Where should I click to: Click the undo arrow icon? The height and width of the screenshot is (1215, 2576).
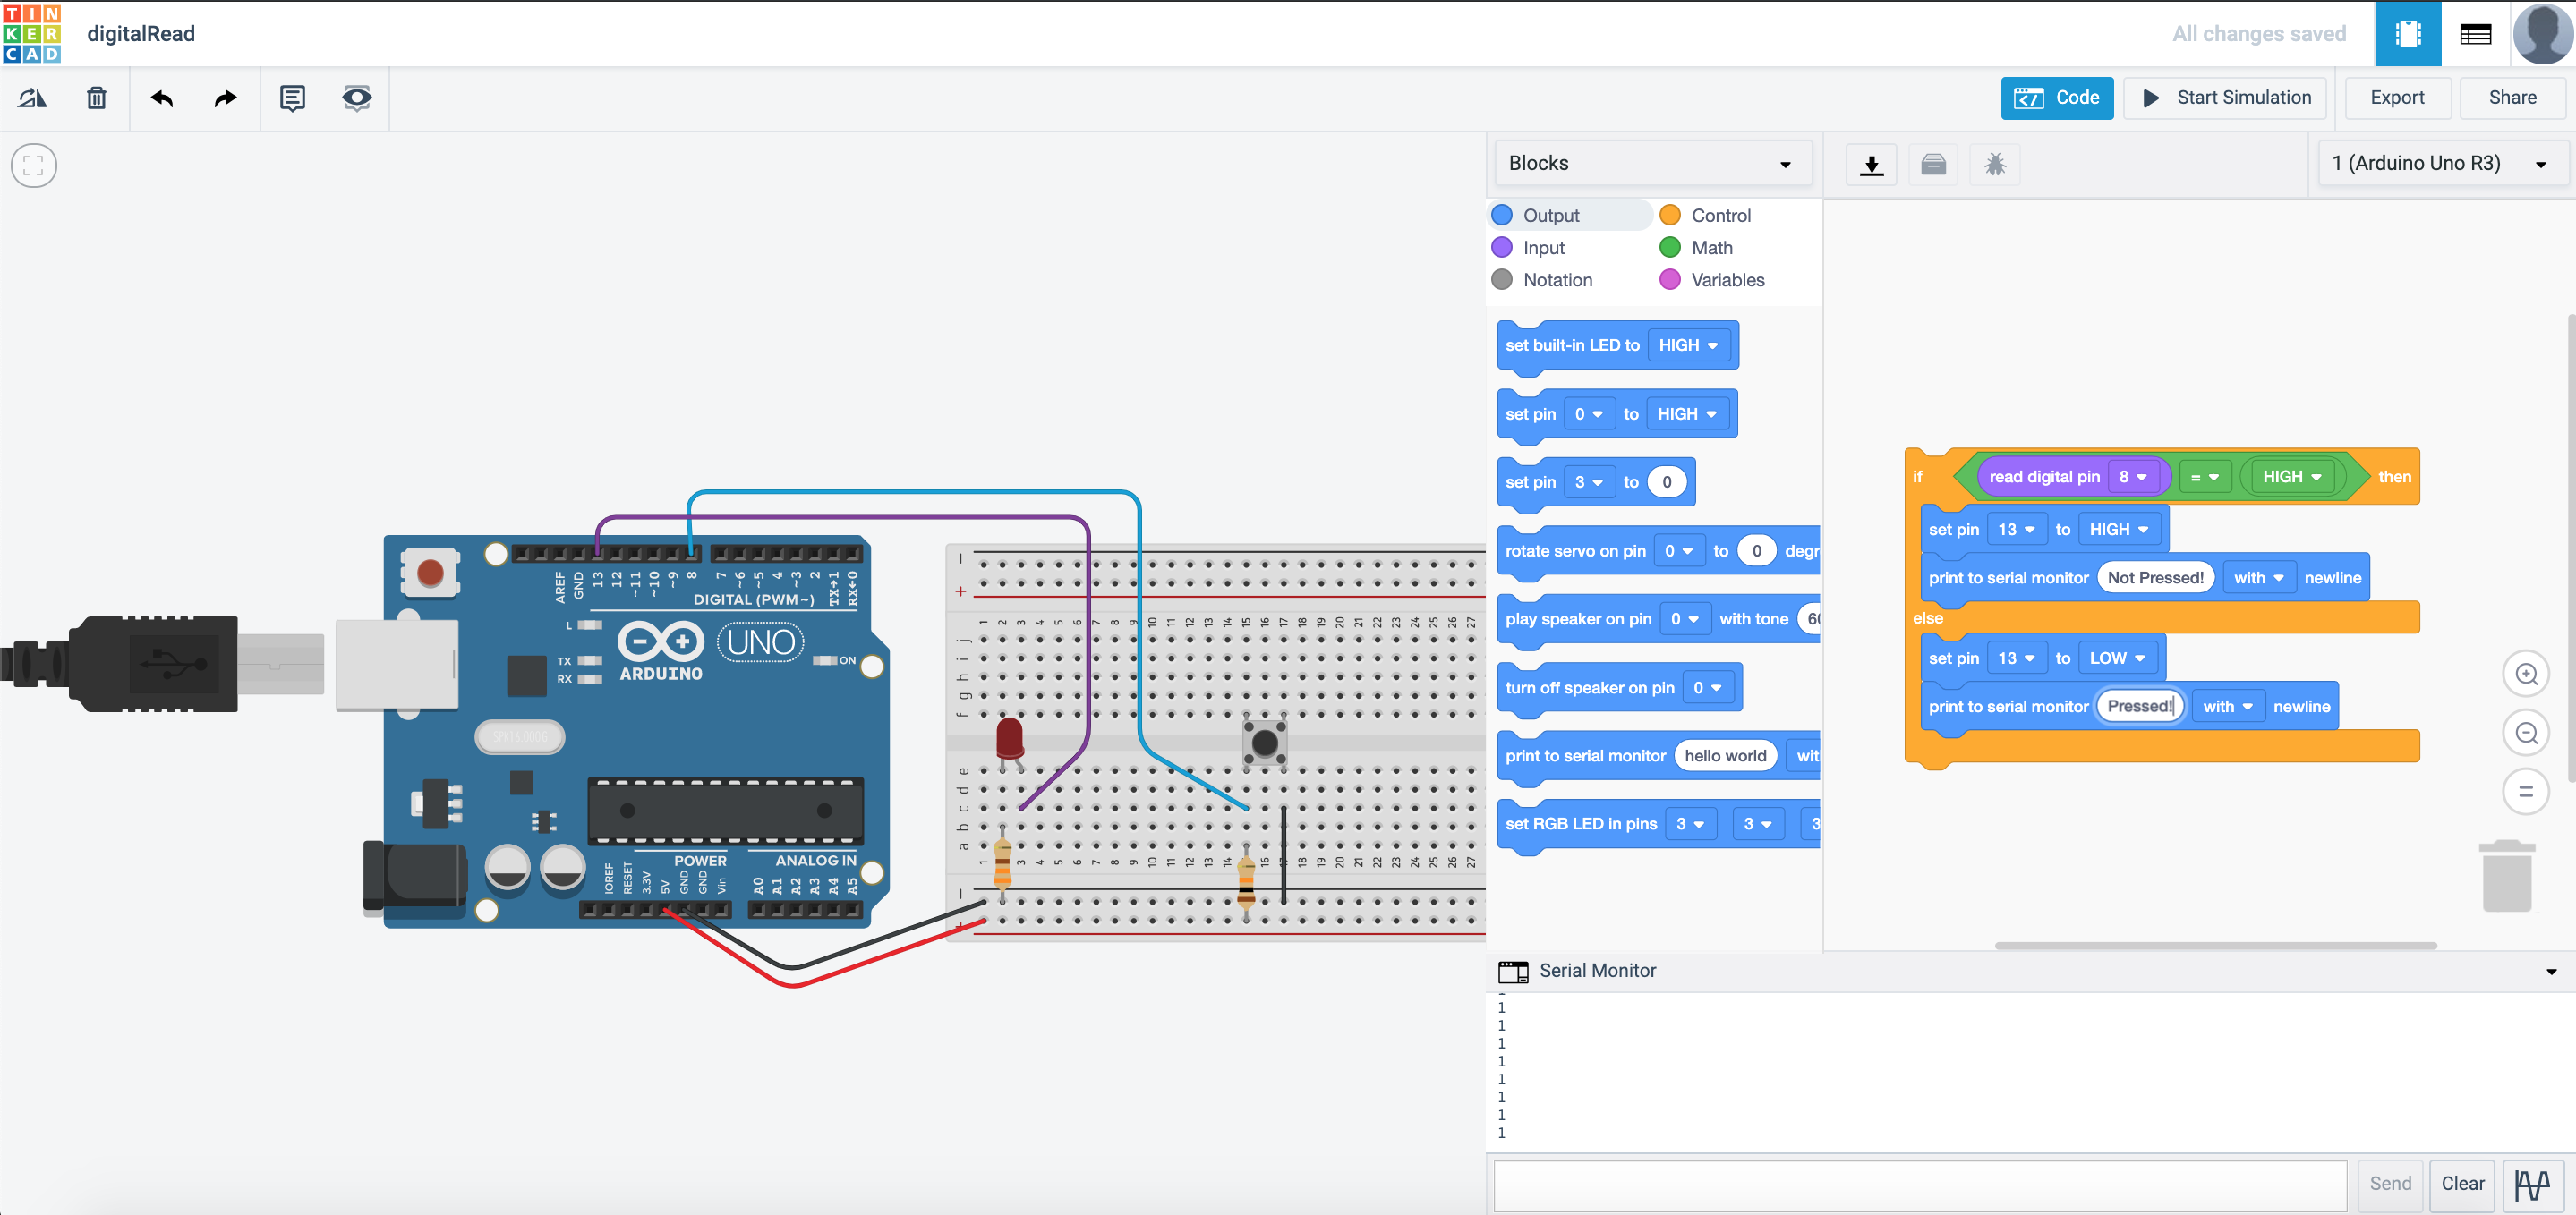pyautogui.click(x=162, y=98)
